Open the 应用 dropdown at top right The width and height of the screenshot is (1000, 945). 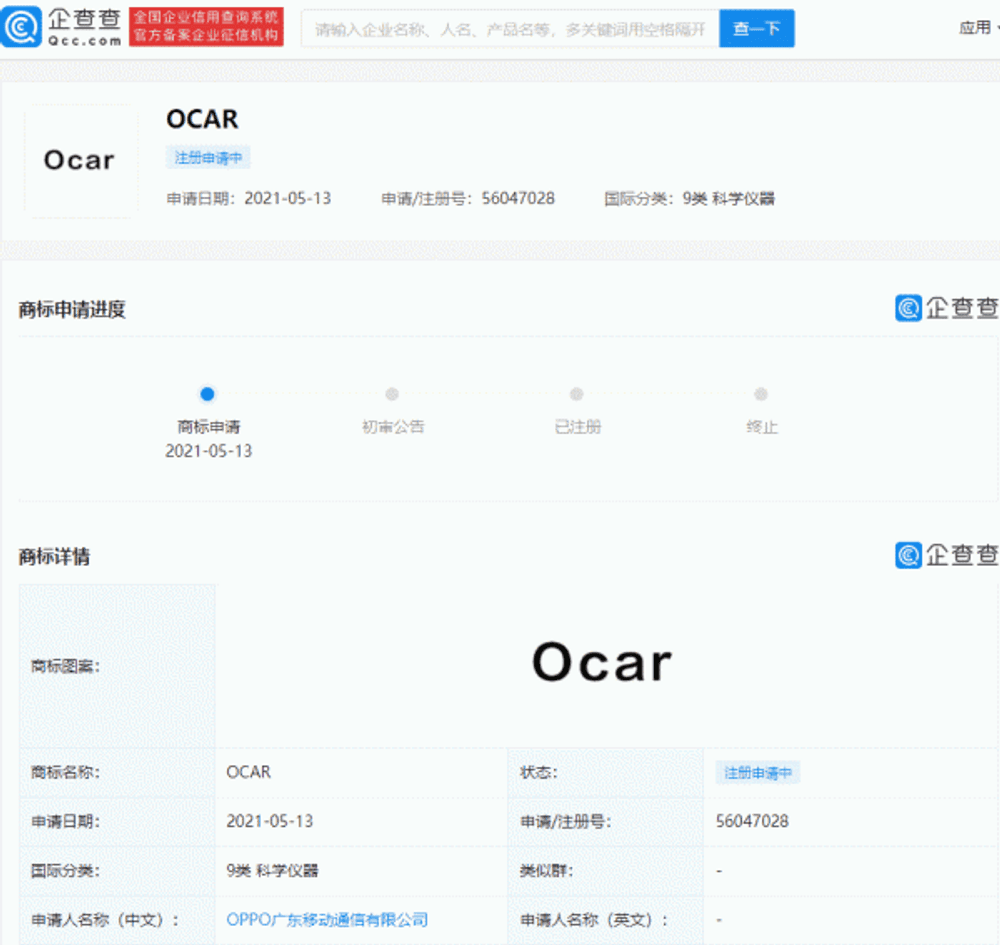(x=977, y=28)
